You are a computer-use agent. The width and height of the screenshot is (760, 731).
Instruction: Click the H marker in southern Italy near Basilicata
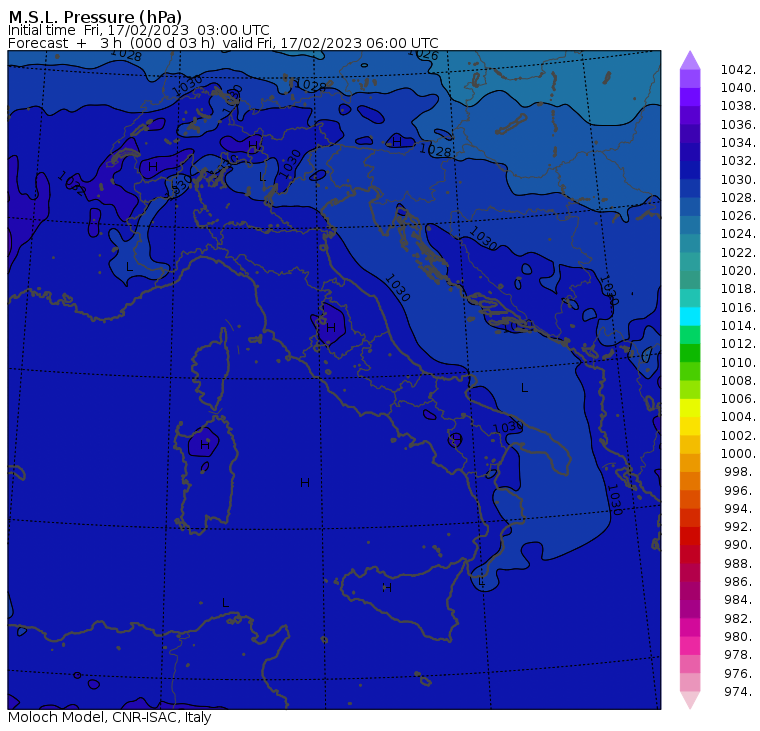[x=457, y=439]
